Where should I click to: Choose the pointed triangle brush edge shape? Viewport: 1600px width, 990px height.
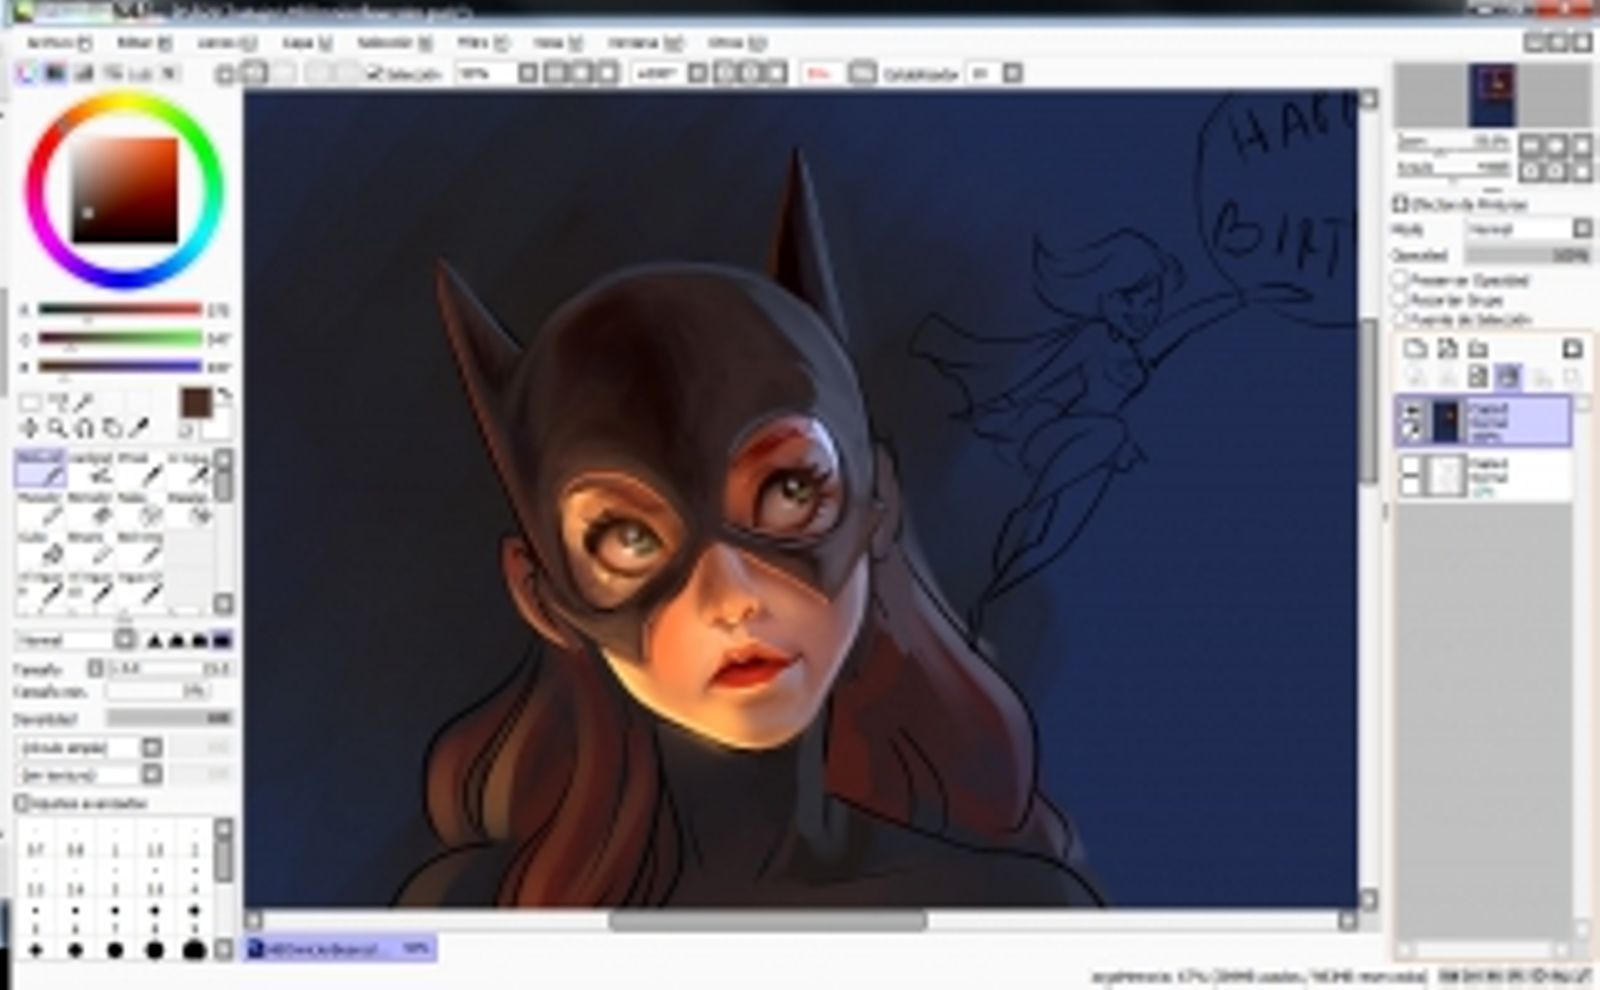click(x=156, y=640)
